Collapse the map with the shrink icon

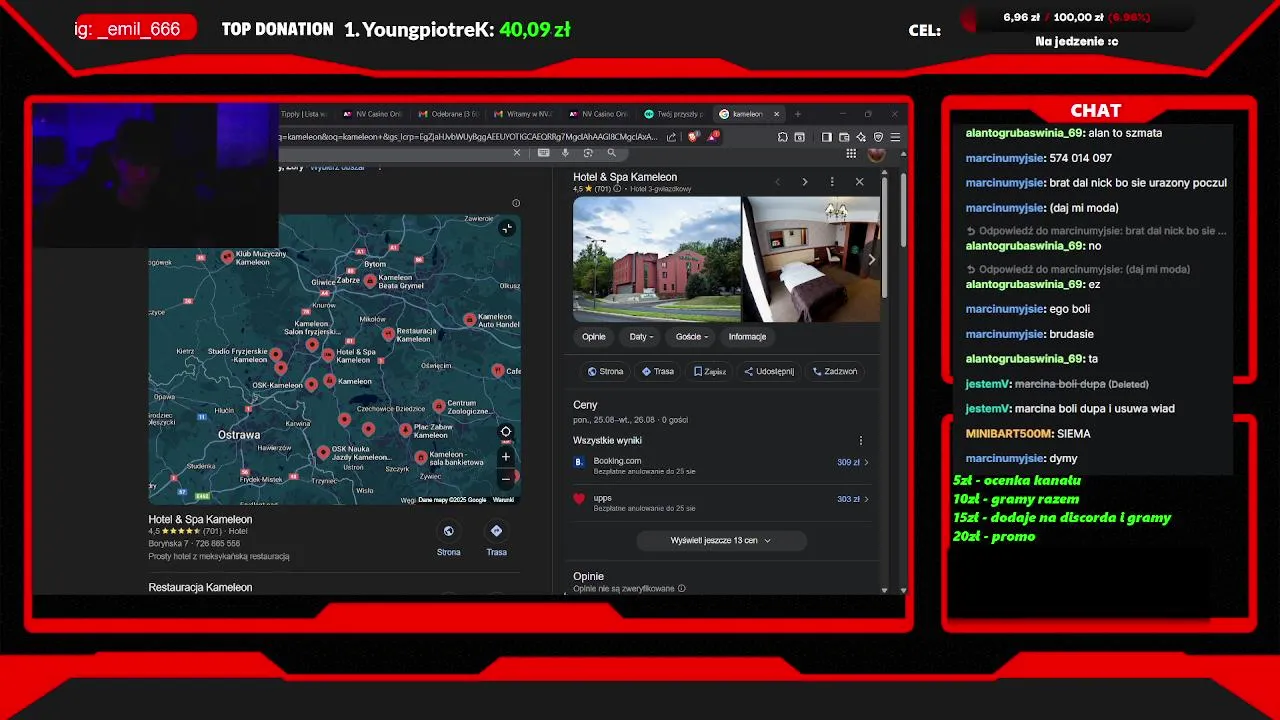[507, 228]
